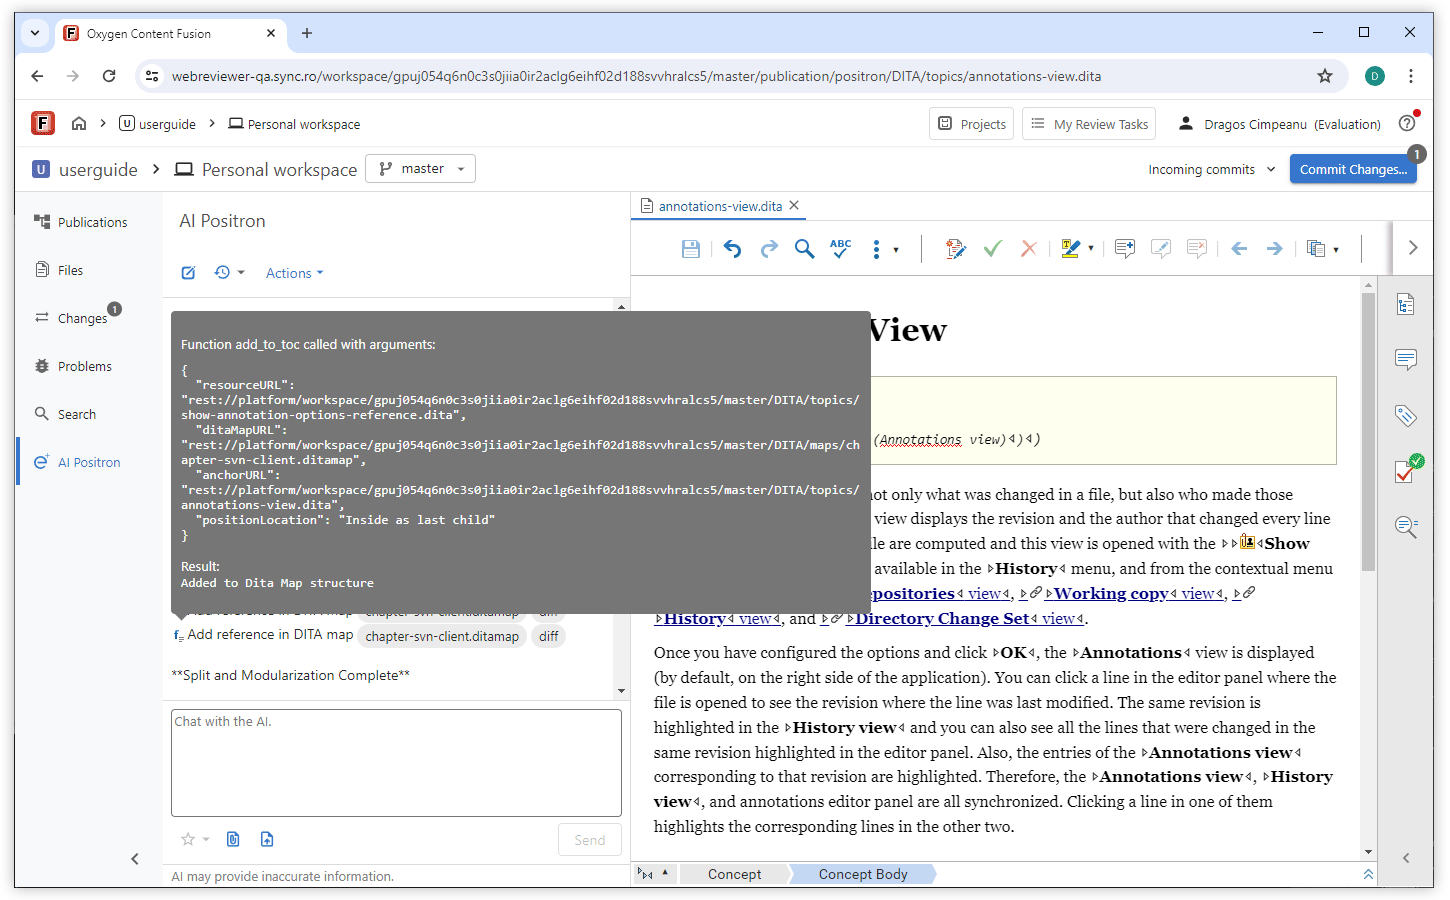The width and height of the screenshot is (1450, 900).
Task: Go to previous change arrow
Action: pyautogui.click(x=1239, y=249)
